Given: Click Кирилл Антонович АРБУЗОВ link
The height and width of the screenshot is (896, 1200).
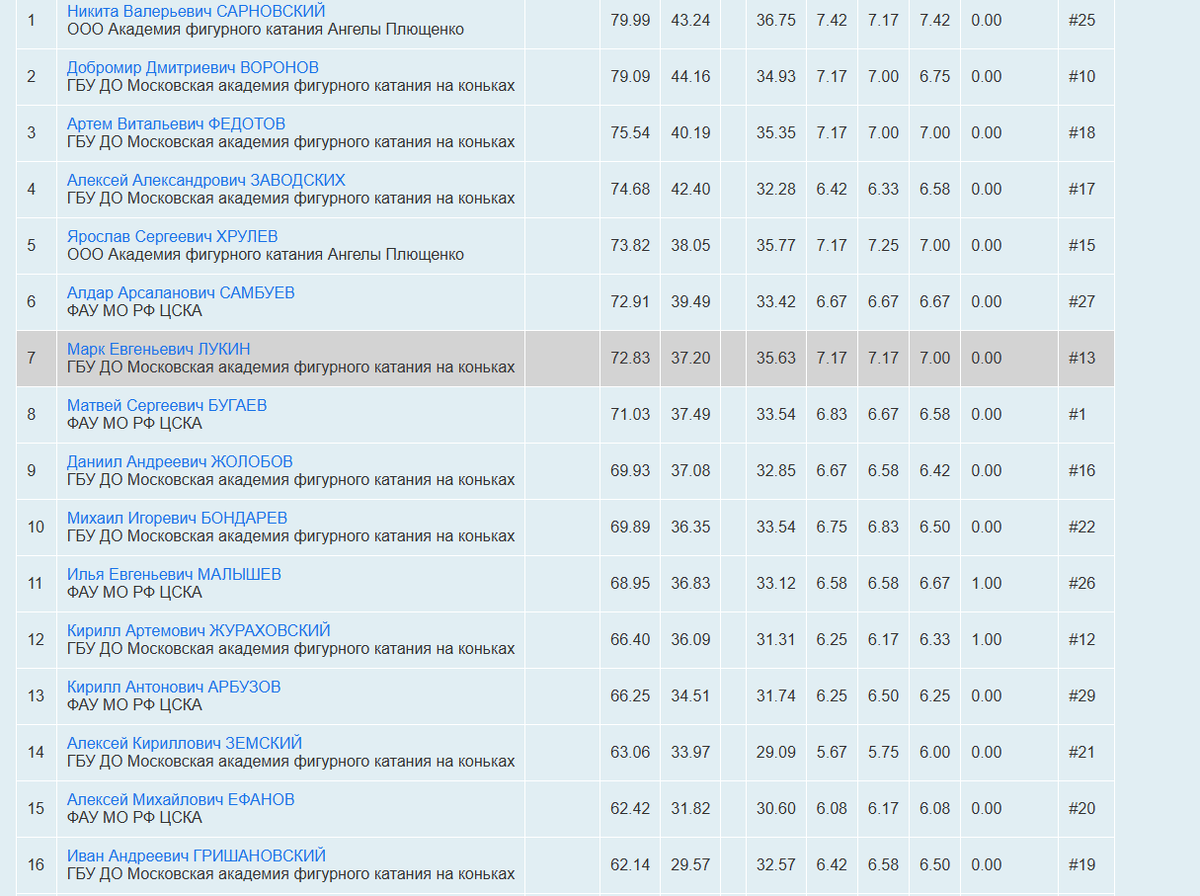Looking at the screenshot, I should click(x=174, y=687).
